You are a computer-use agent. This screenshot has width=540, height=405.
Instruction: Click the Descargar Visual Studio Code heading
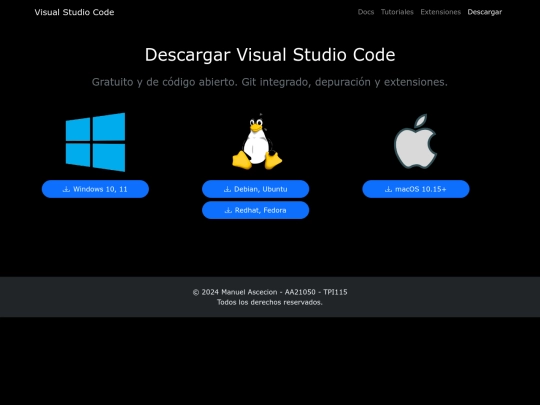(270, 55)
